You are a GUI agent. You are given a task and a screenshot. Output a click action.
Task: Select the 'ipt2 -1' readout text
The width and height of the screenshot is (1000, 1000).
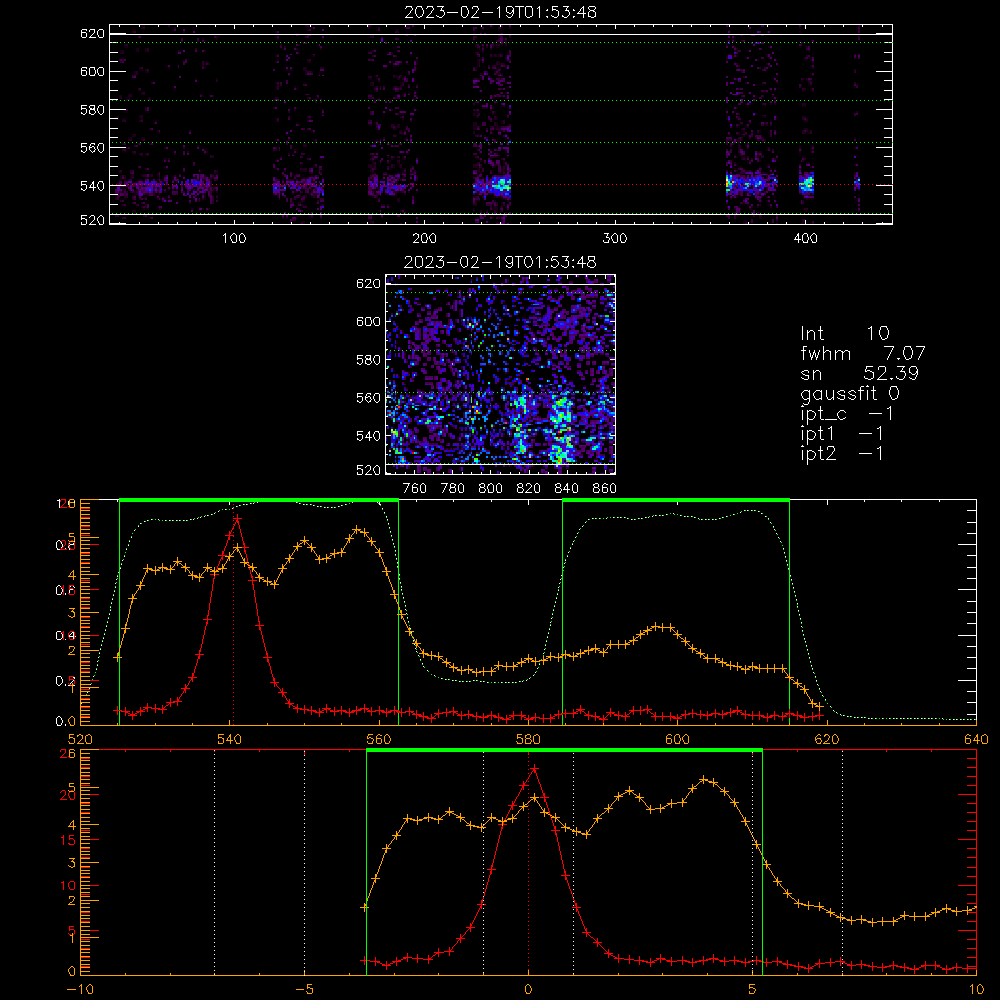(x=842, y=453)
